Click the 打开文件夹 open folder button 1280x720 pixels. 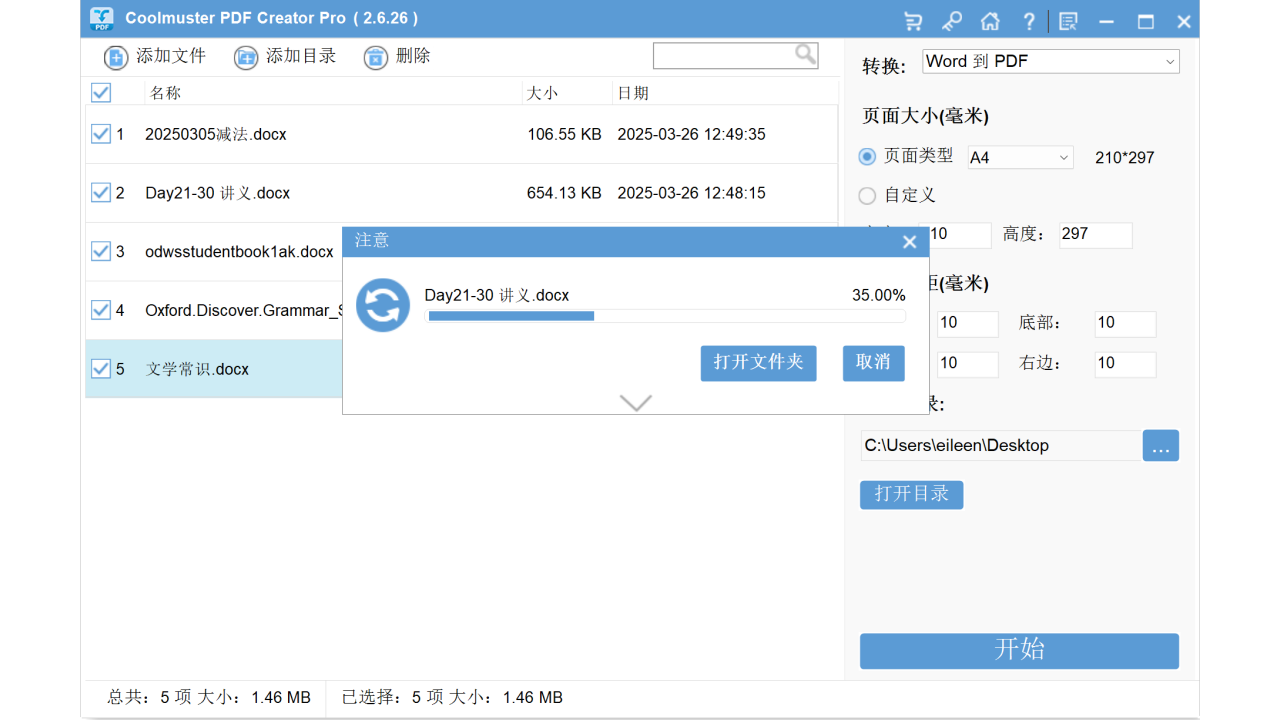[758, 363]
